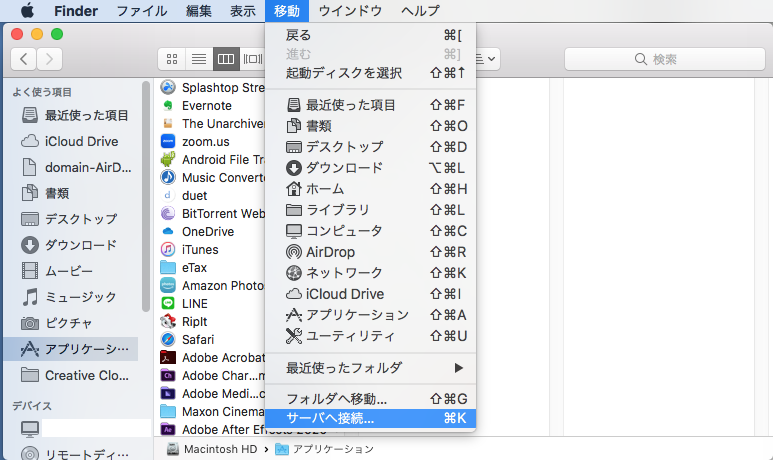Open ミュージック in the sidebar

69,297
